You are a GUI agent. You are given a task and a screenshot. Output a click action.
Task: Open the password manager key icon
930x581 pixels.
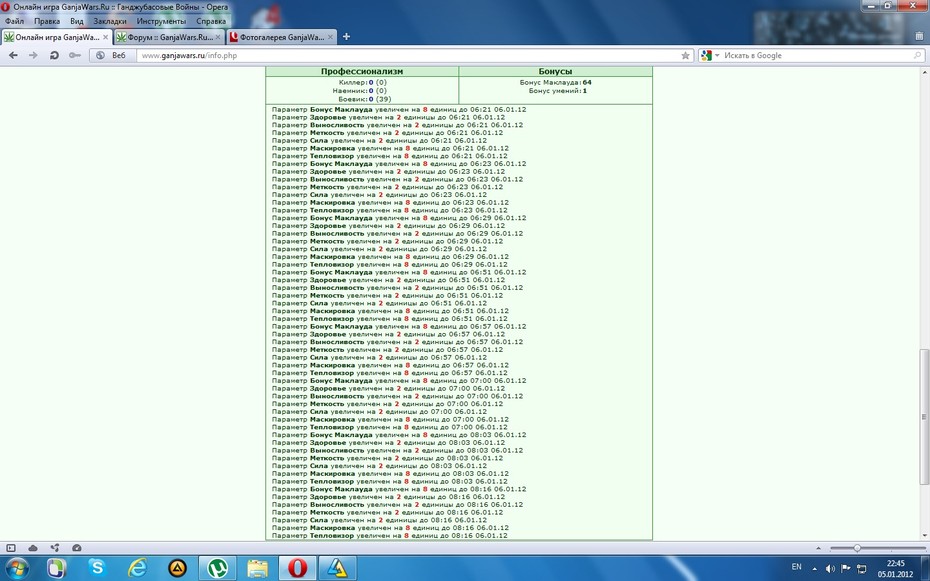click(x=75, y=55)
